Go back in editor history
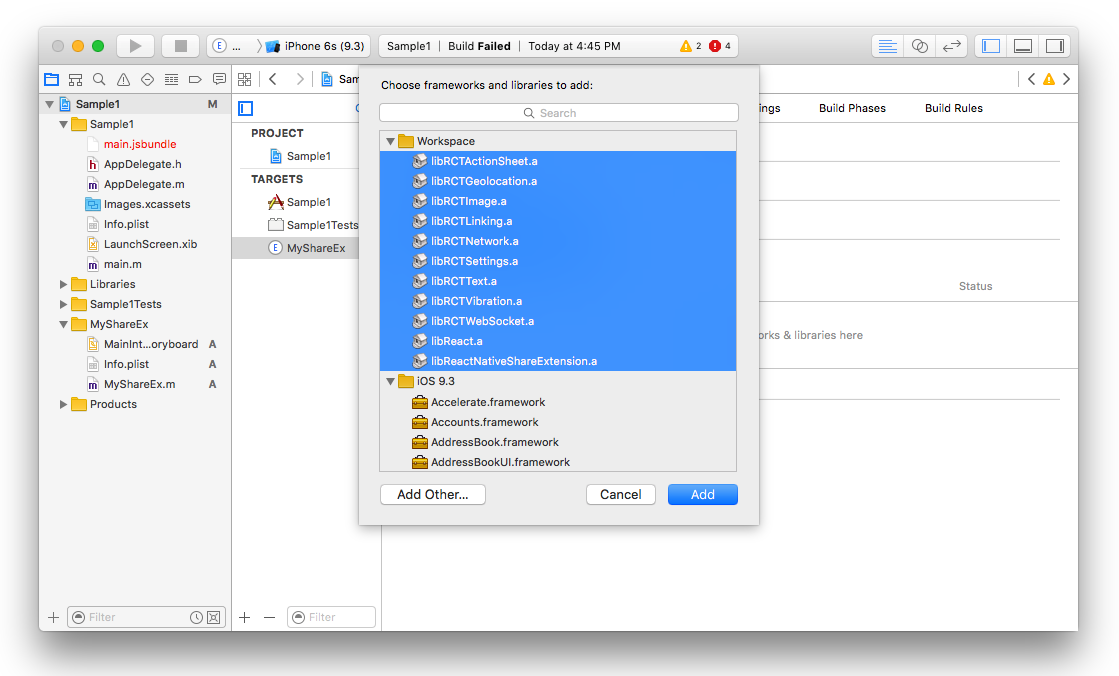This screenshot has width=1119, height=676. pos(273,79)
